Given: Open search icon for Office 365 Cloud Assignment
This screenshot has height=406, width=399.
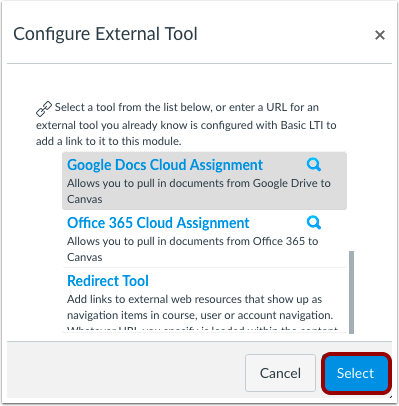Looking at the screenshot, I should pos(313,223).
